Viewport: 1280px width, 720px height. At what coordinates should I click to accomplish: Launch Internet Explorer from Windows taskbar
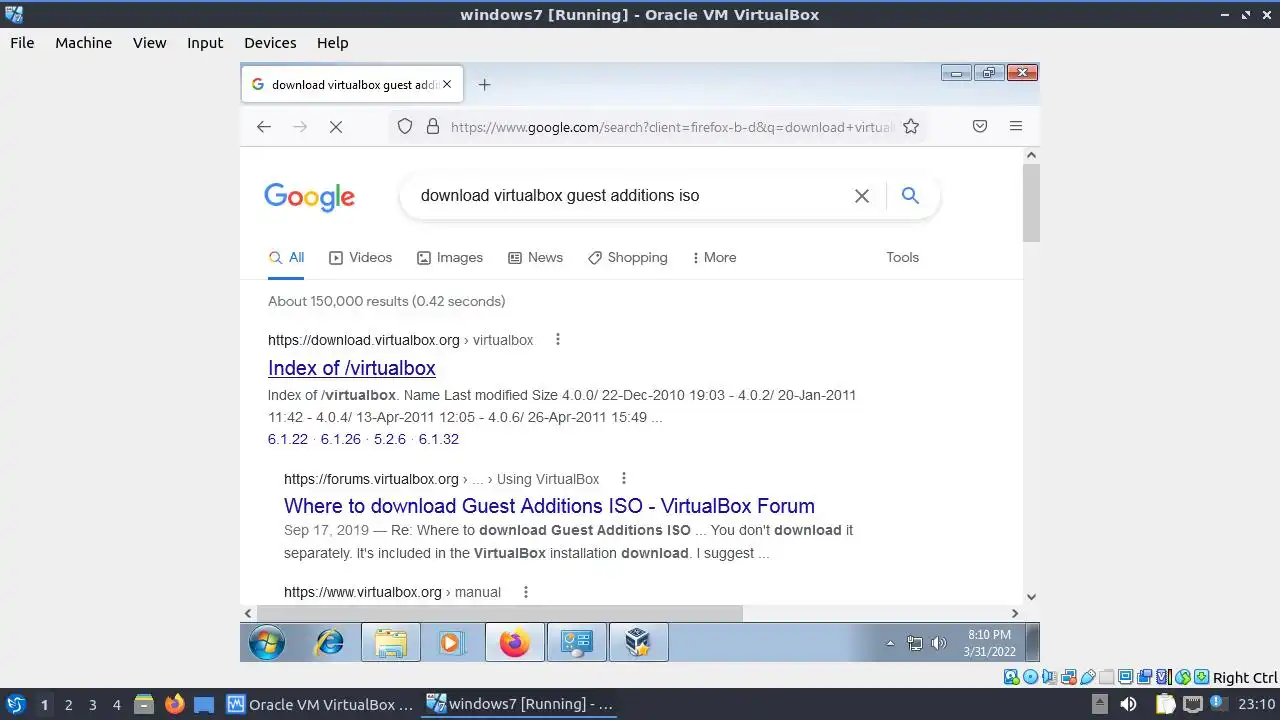click(329, 642)
